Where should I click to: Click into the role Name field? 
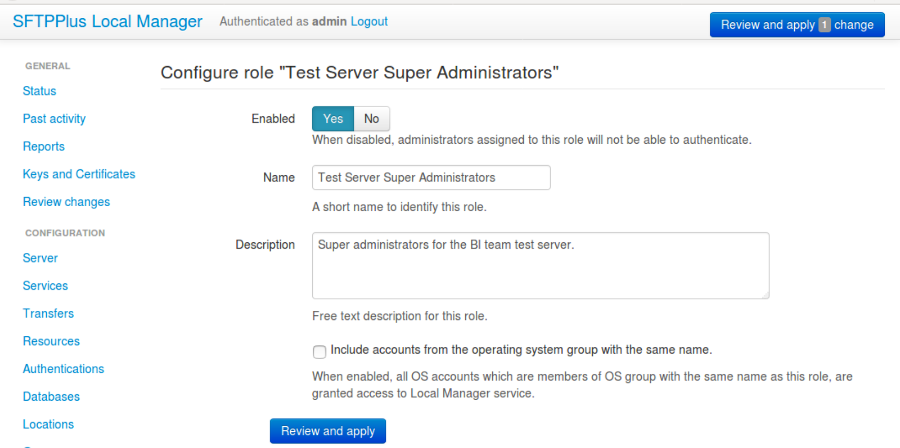[x=431, y=177]
